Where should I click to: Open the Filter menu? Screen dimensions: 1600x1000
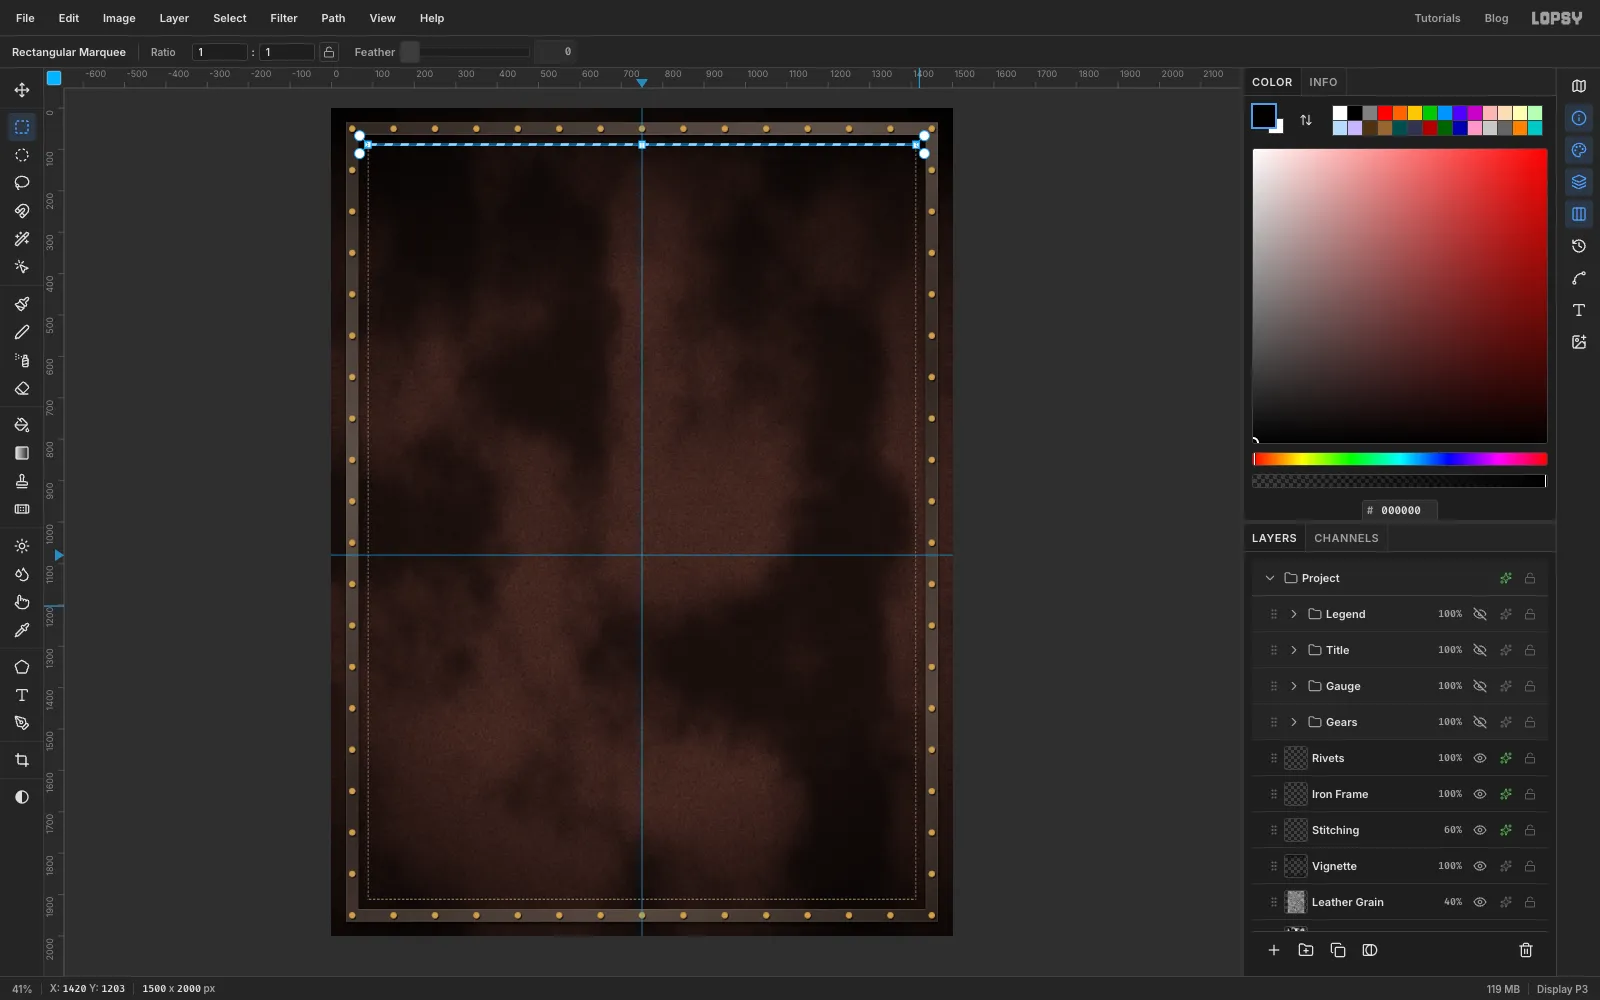pos(284,18)
